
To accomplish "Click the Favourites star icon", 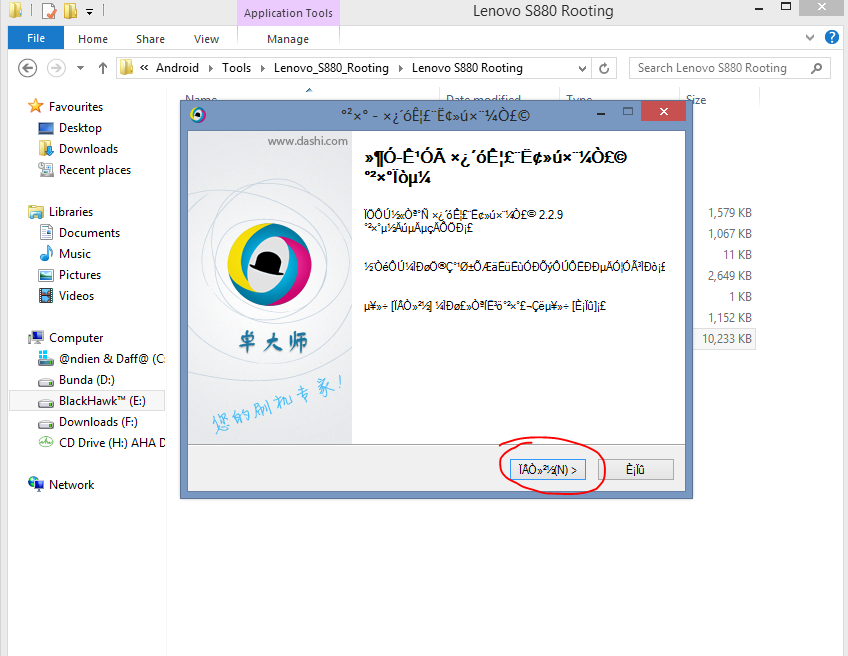I will (x=35, y=106).
